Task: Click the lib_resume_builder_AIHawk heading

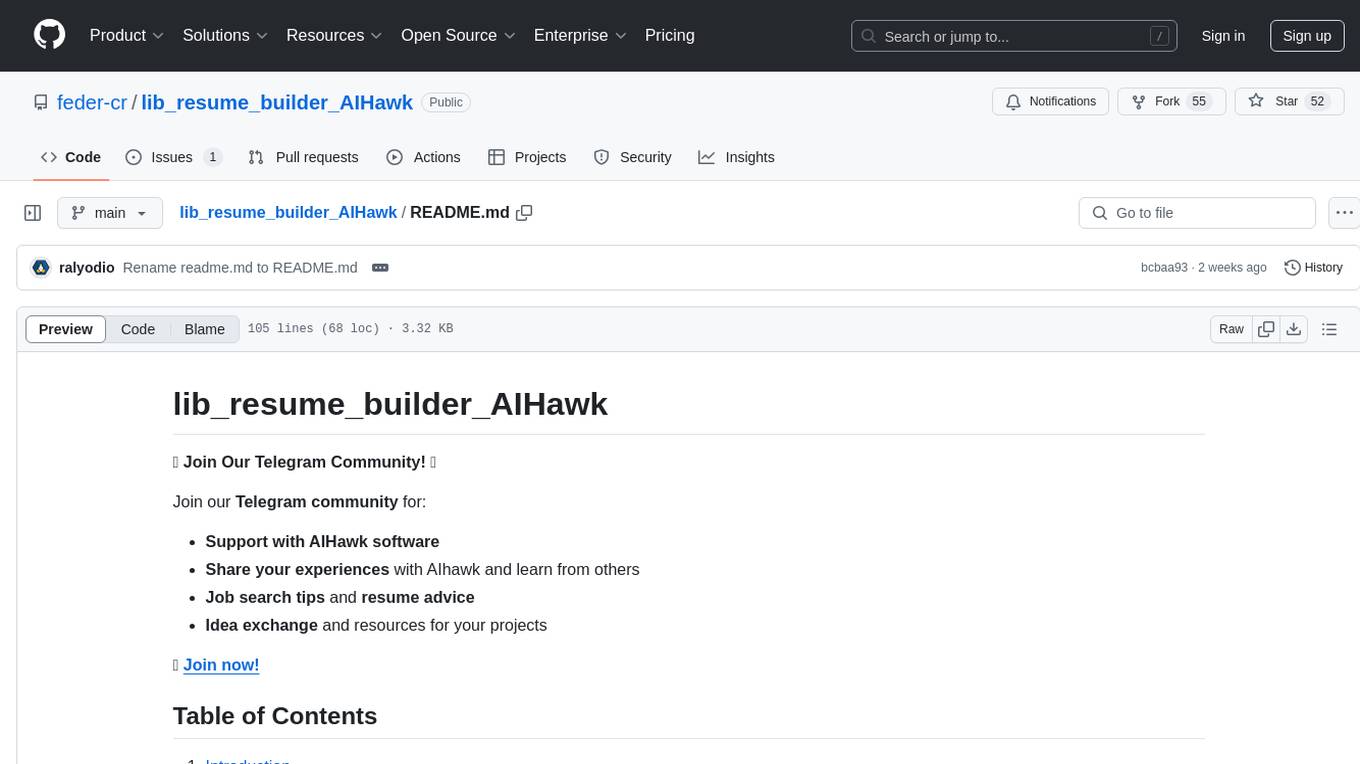Action: click(390, 404)
